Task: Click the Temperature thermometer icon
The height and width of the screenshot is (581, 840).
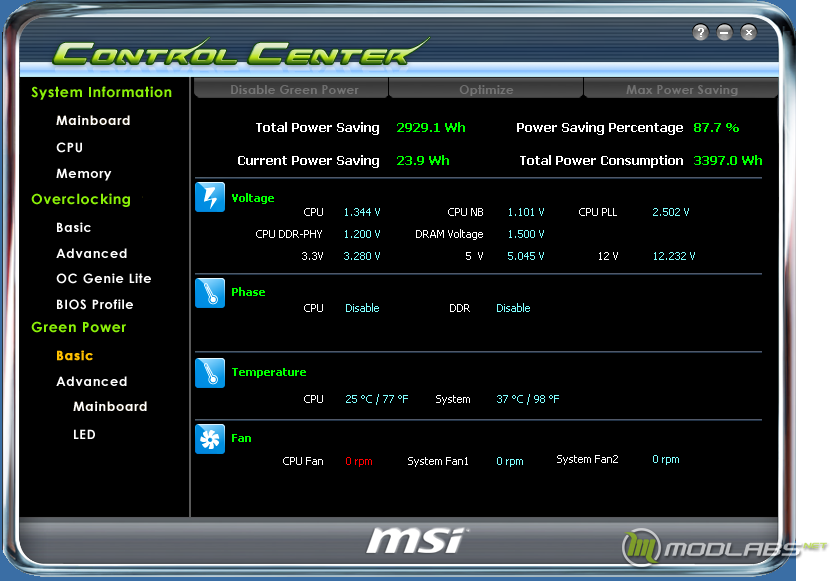Action: click(210, 373)
